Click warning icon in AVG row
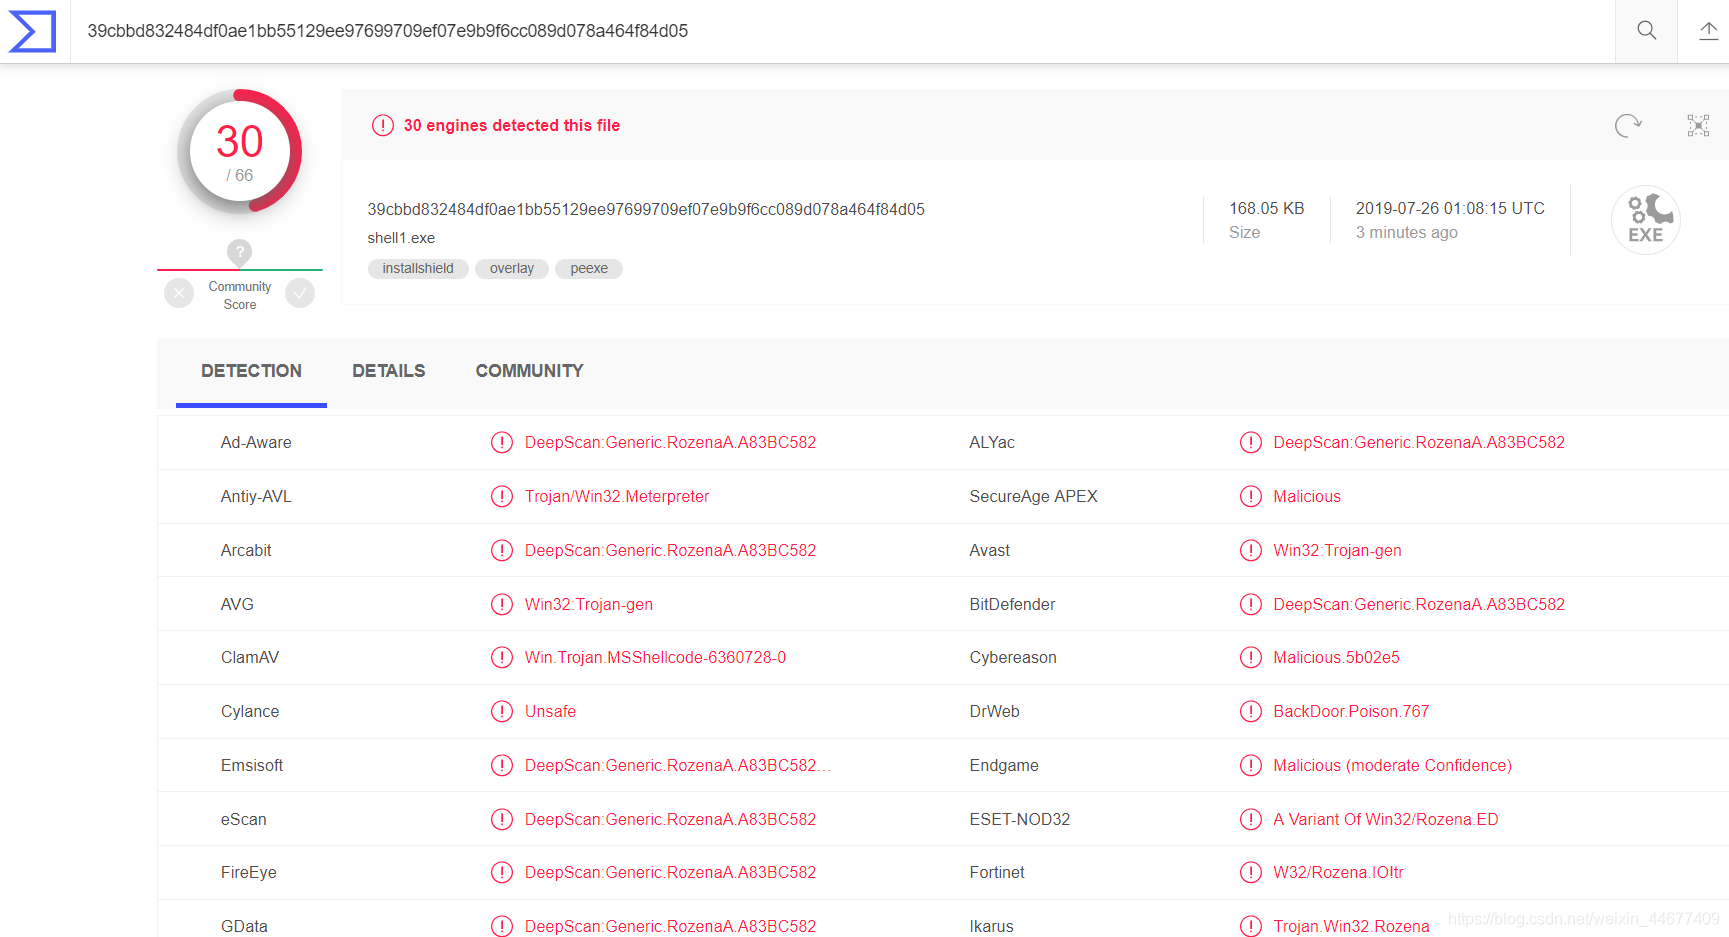This screenshot has height=937, width=1729. 502,604
